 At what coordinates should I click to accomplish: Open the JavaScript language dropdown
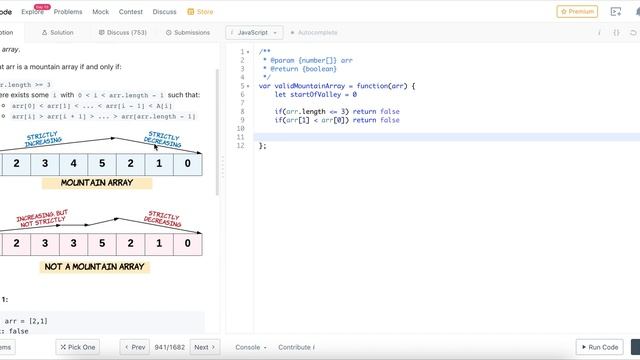(x=254, y=32)
